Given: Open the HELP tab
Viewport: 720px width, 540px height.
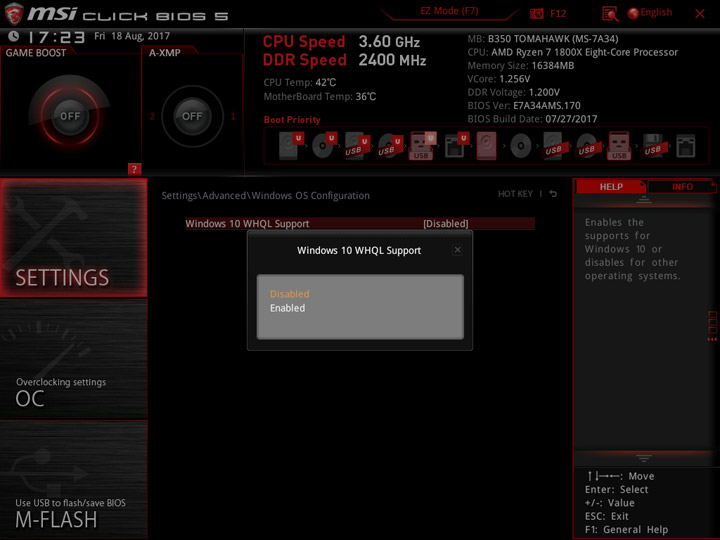Looking at the screenshot, I should tap(611, 187).
